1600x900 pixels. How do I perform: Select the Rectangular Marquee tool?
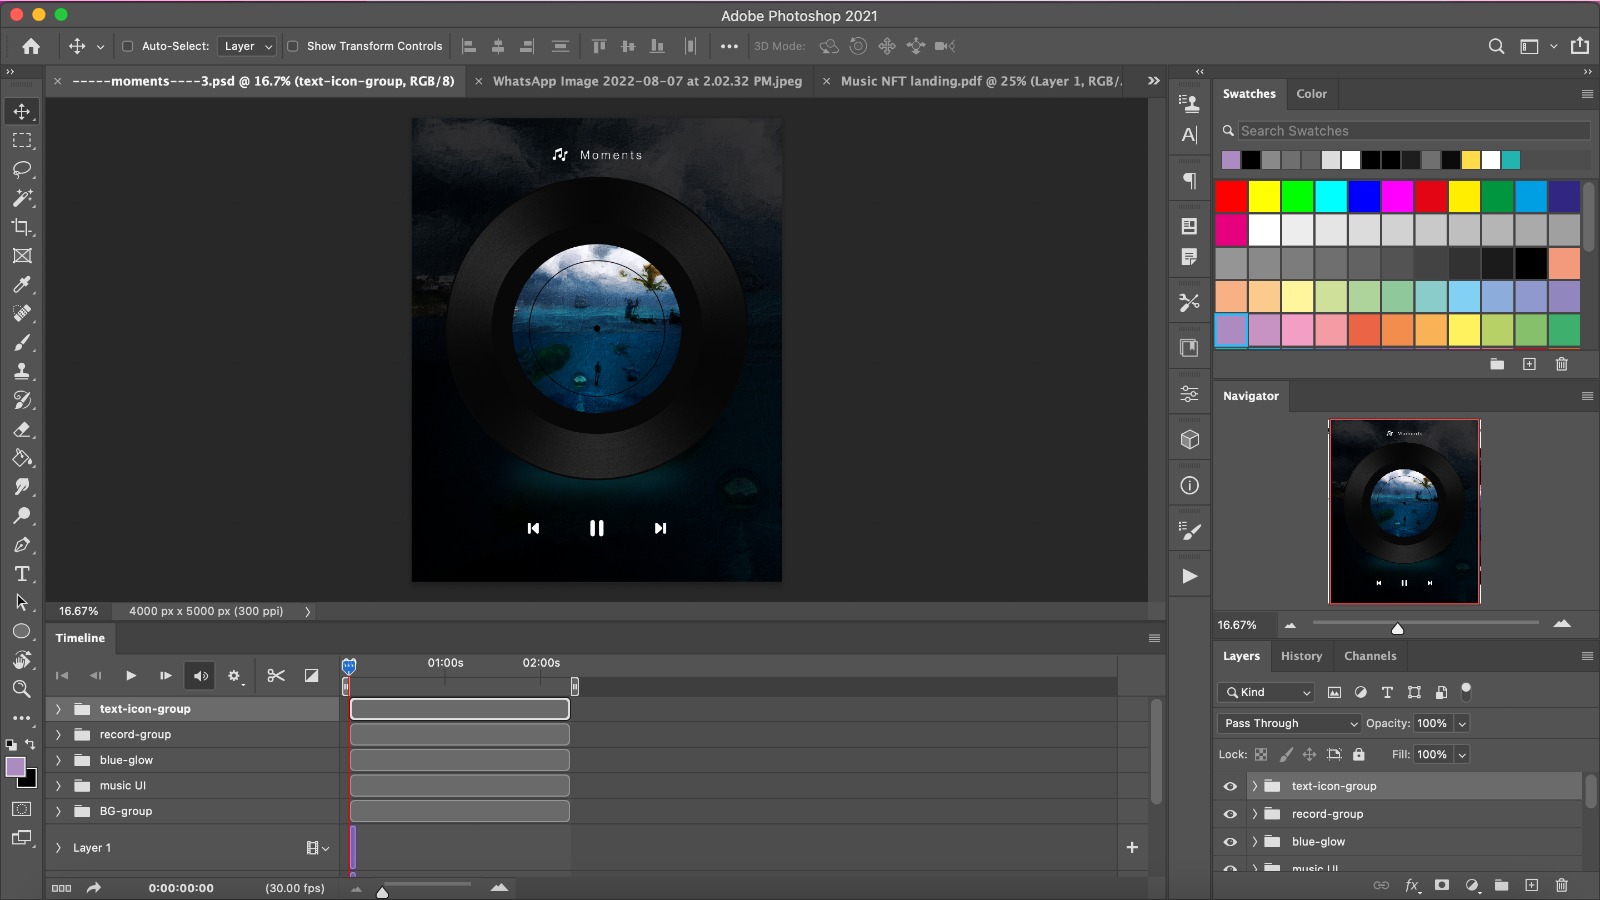click(x=22, y=140)
